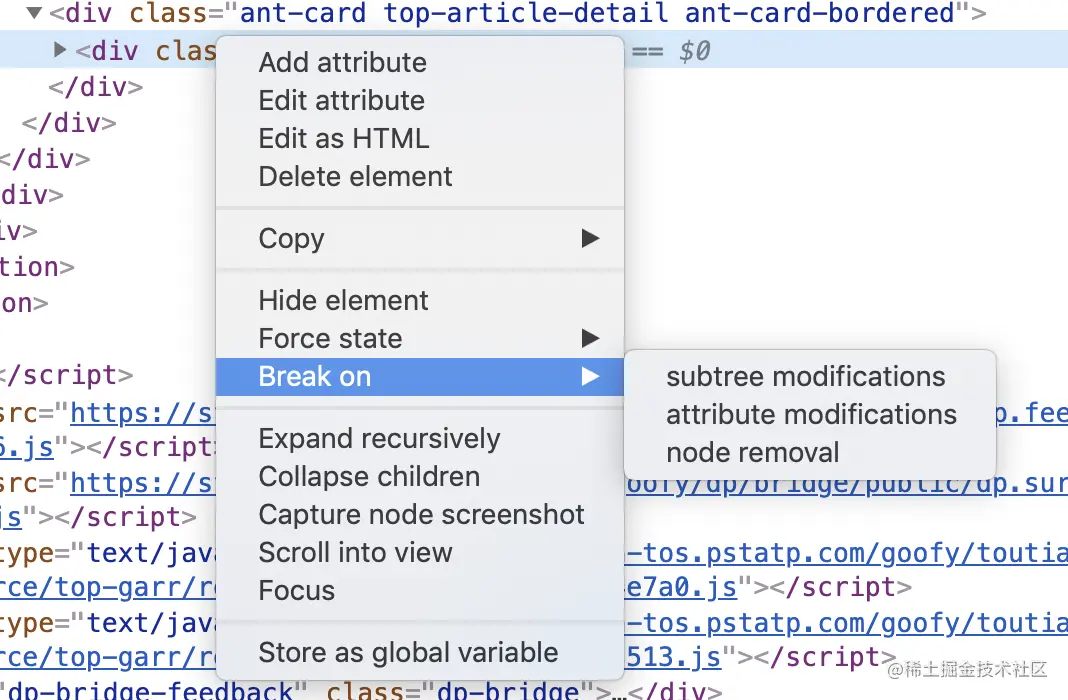Collapse the ant-card top-article-detail div node
This screenshot has width=1068, height=700.
tap(34, 13)
